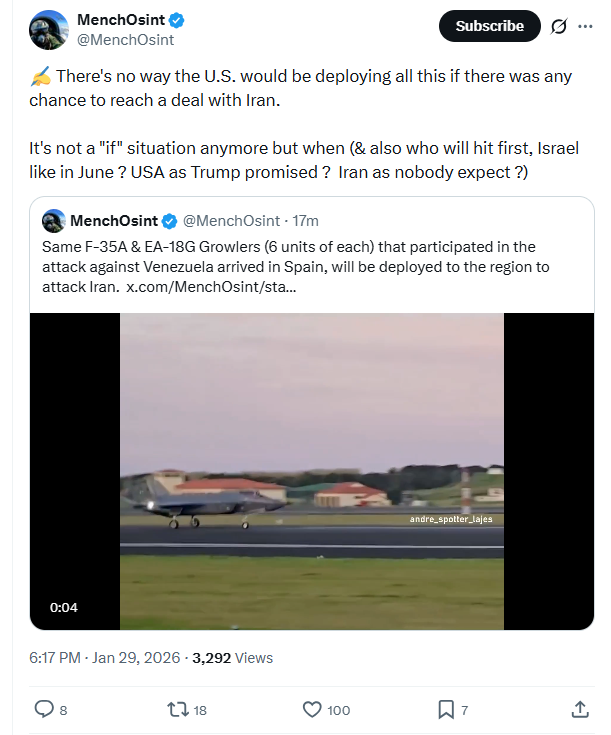Image resolution: width=611 pixels, height=735 pixels.
Task: Click the Grok explain icon
Action: 560,26
